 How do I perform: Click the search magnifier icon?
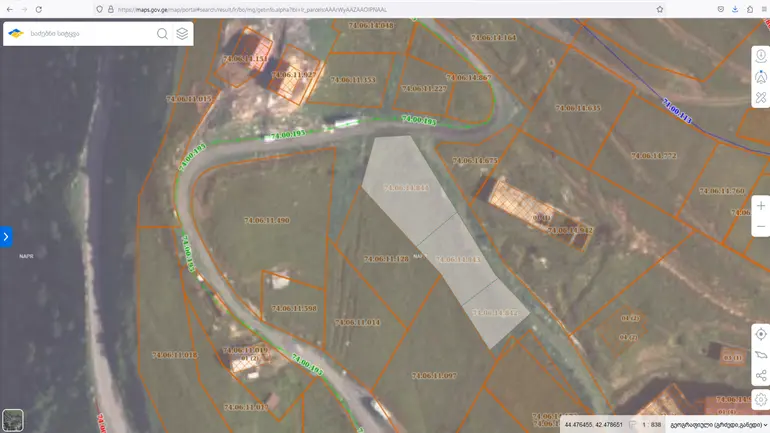162,33
